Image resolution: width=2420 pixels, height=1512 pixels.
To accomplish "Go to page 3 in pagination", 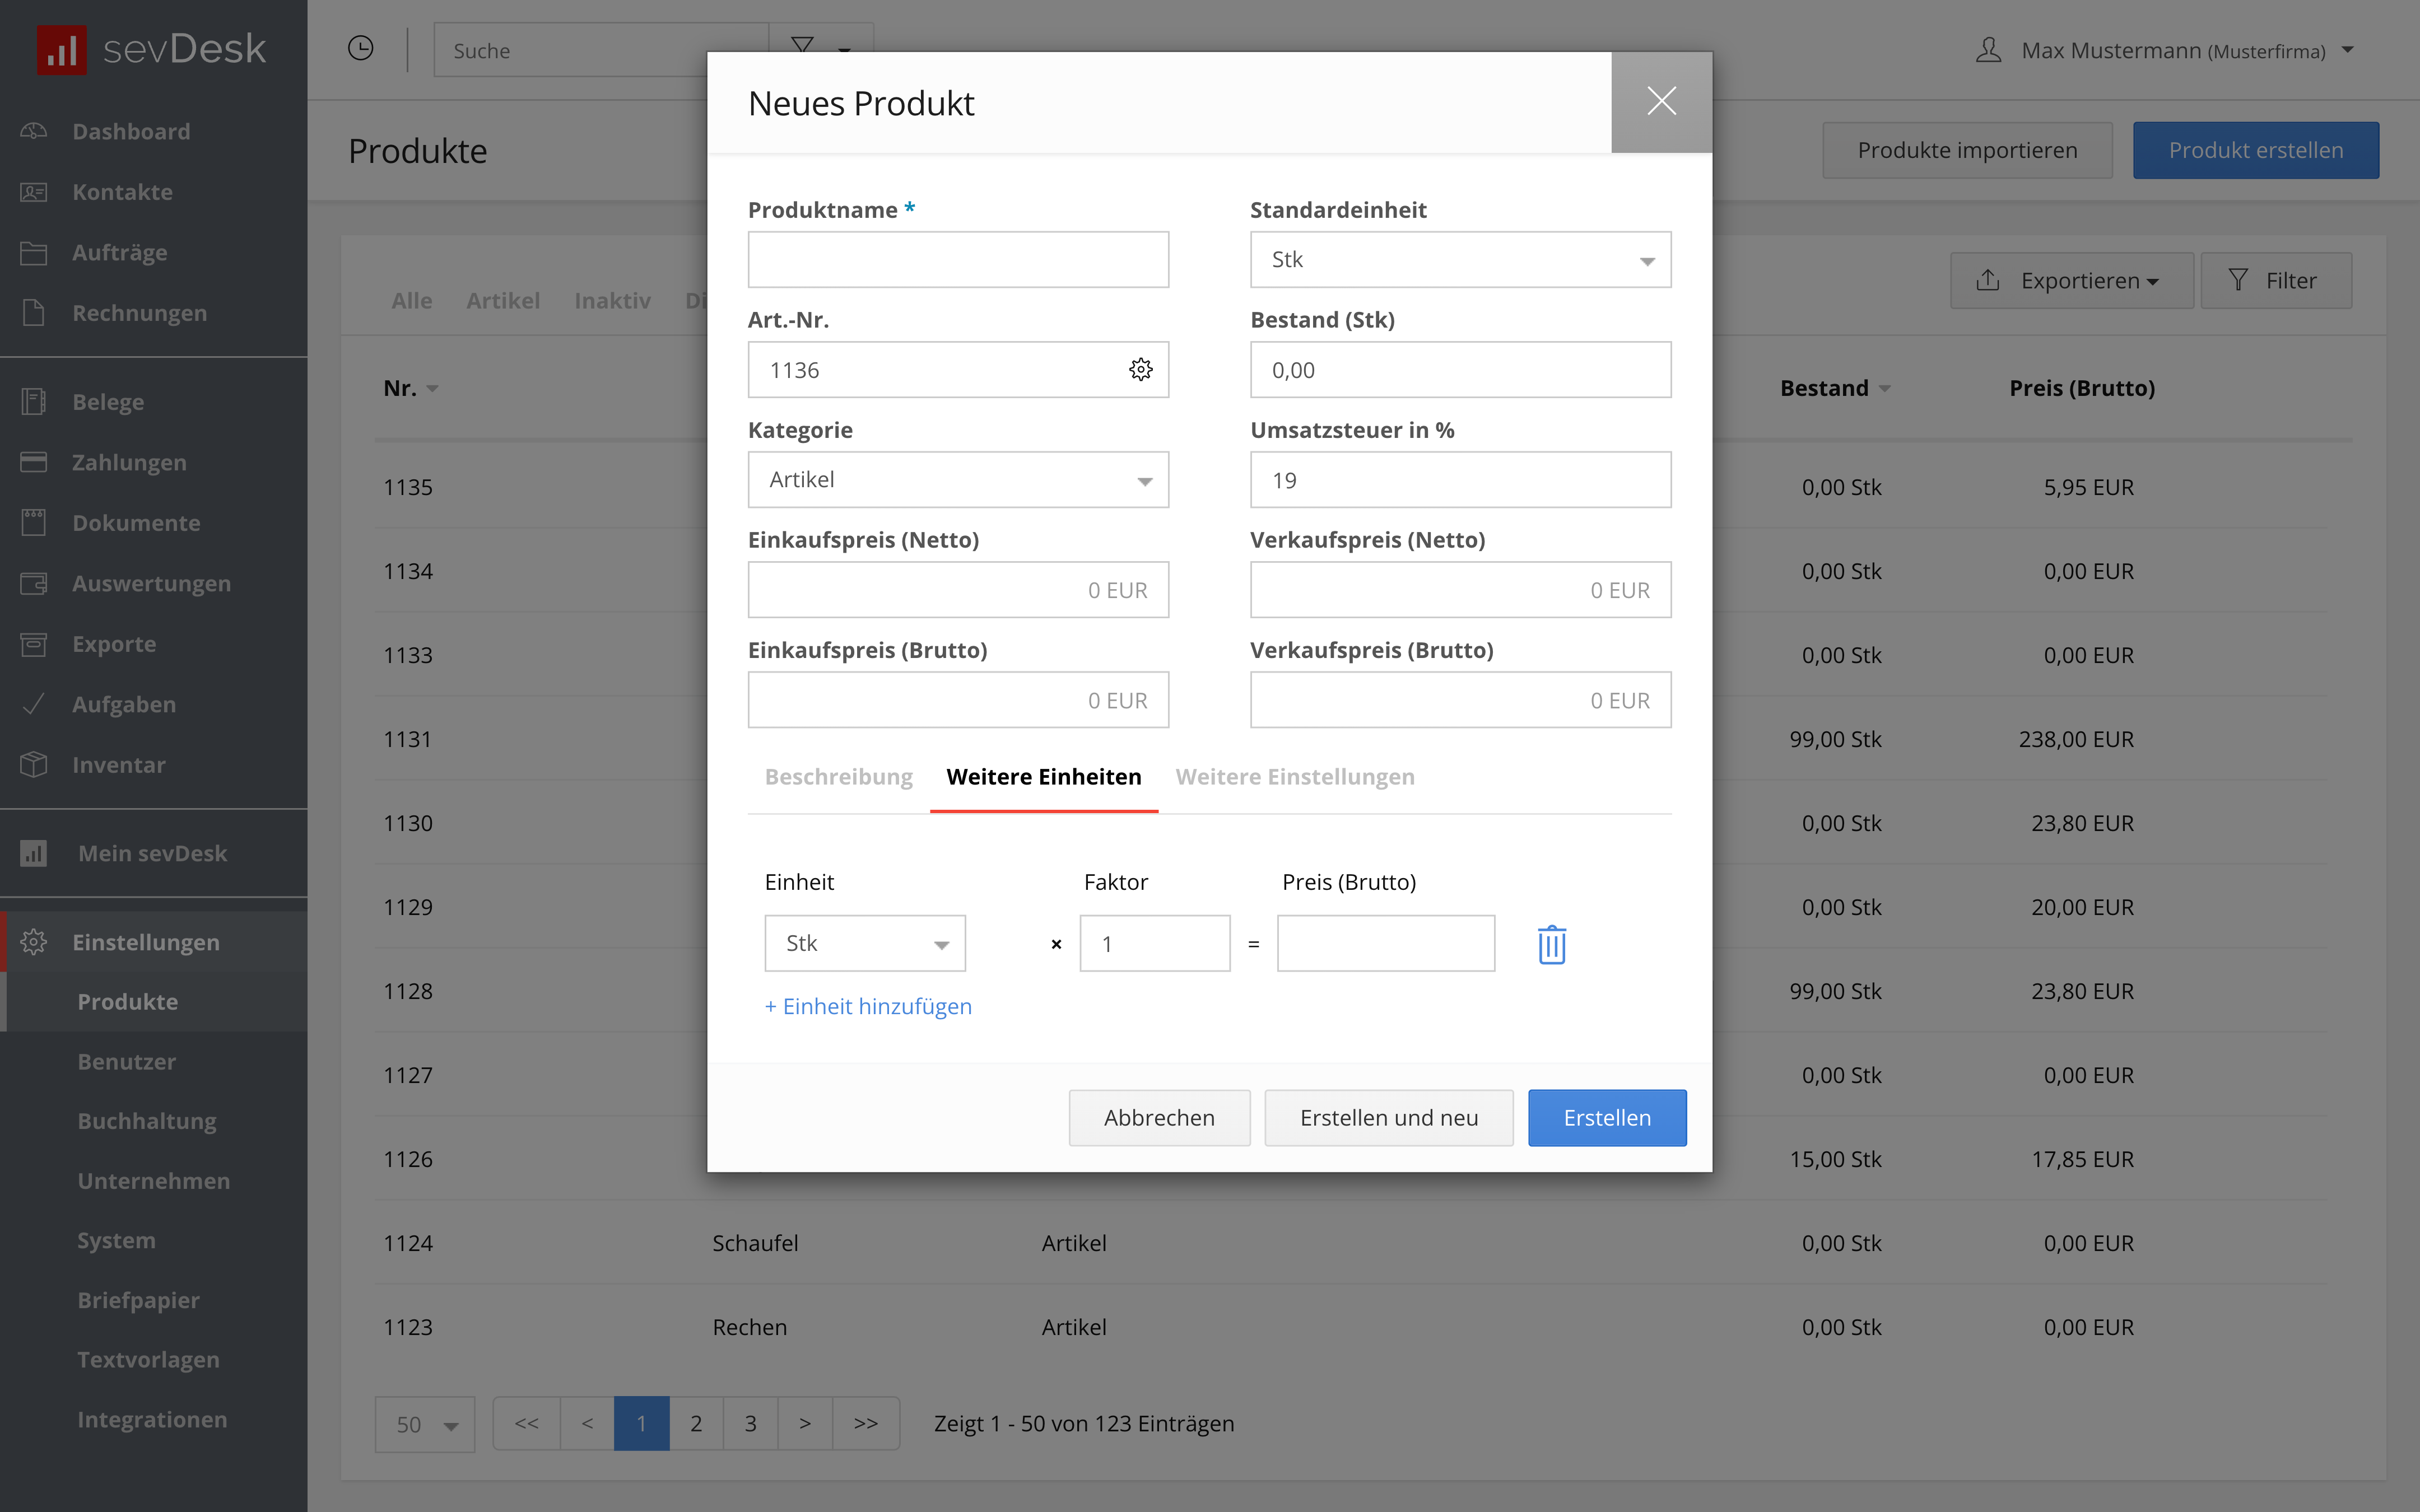I will pos(750,1424).
